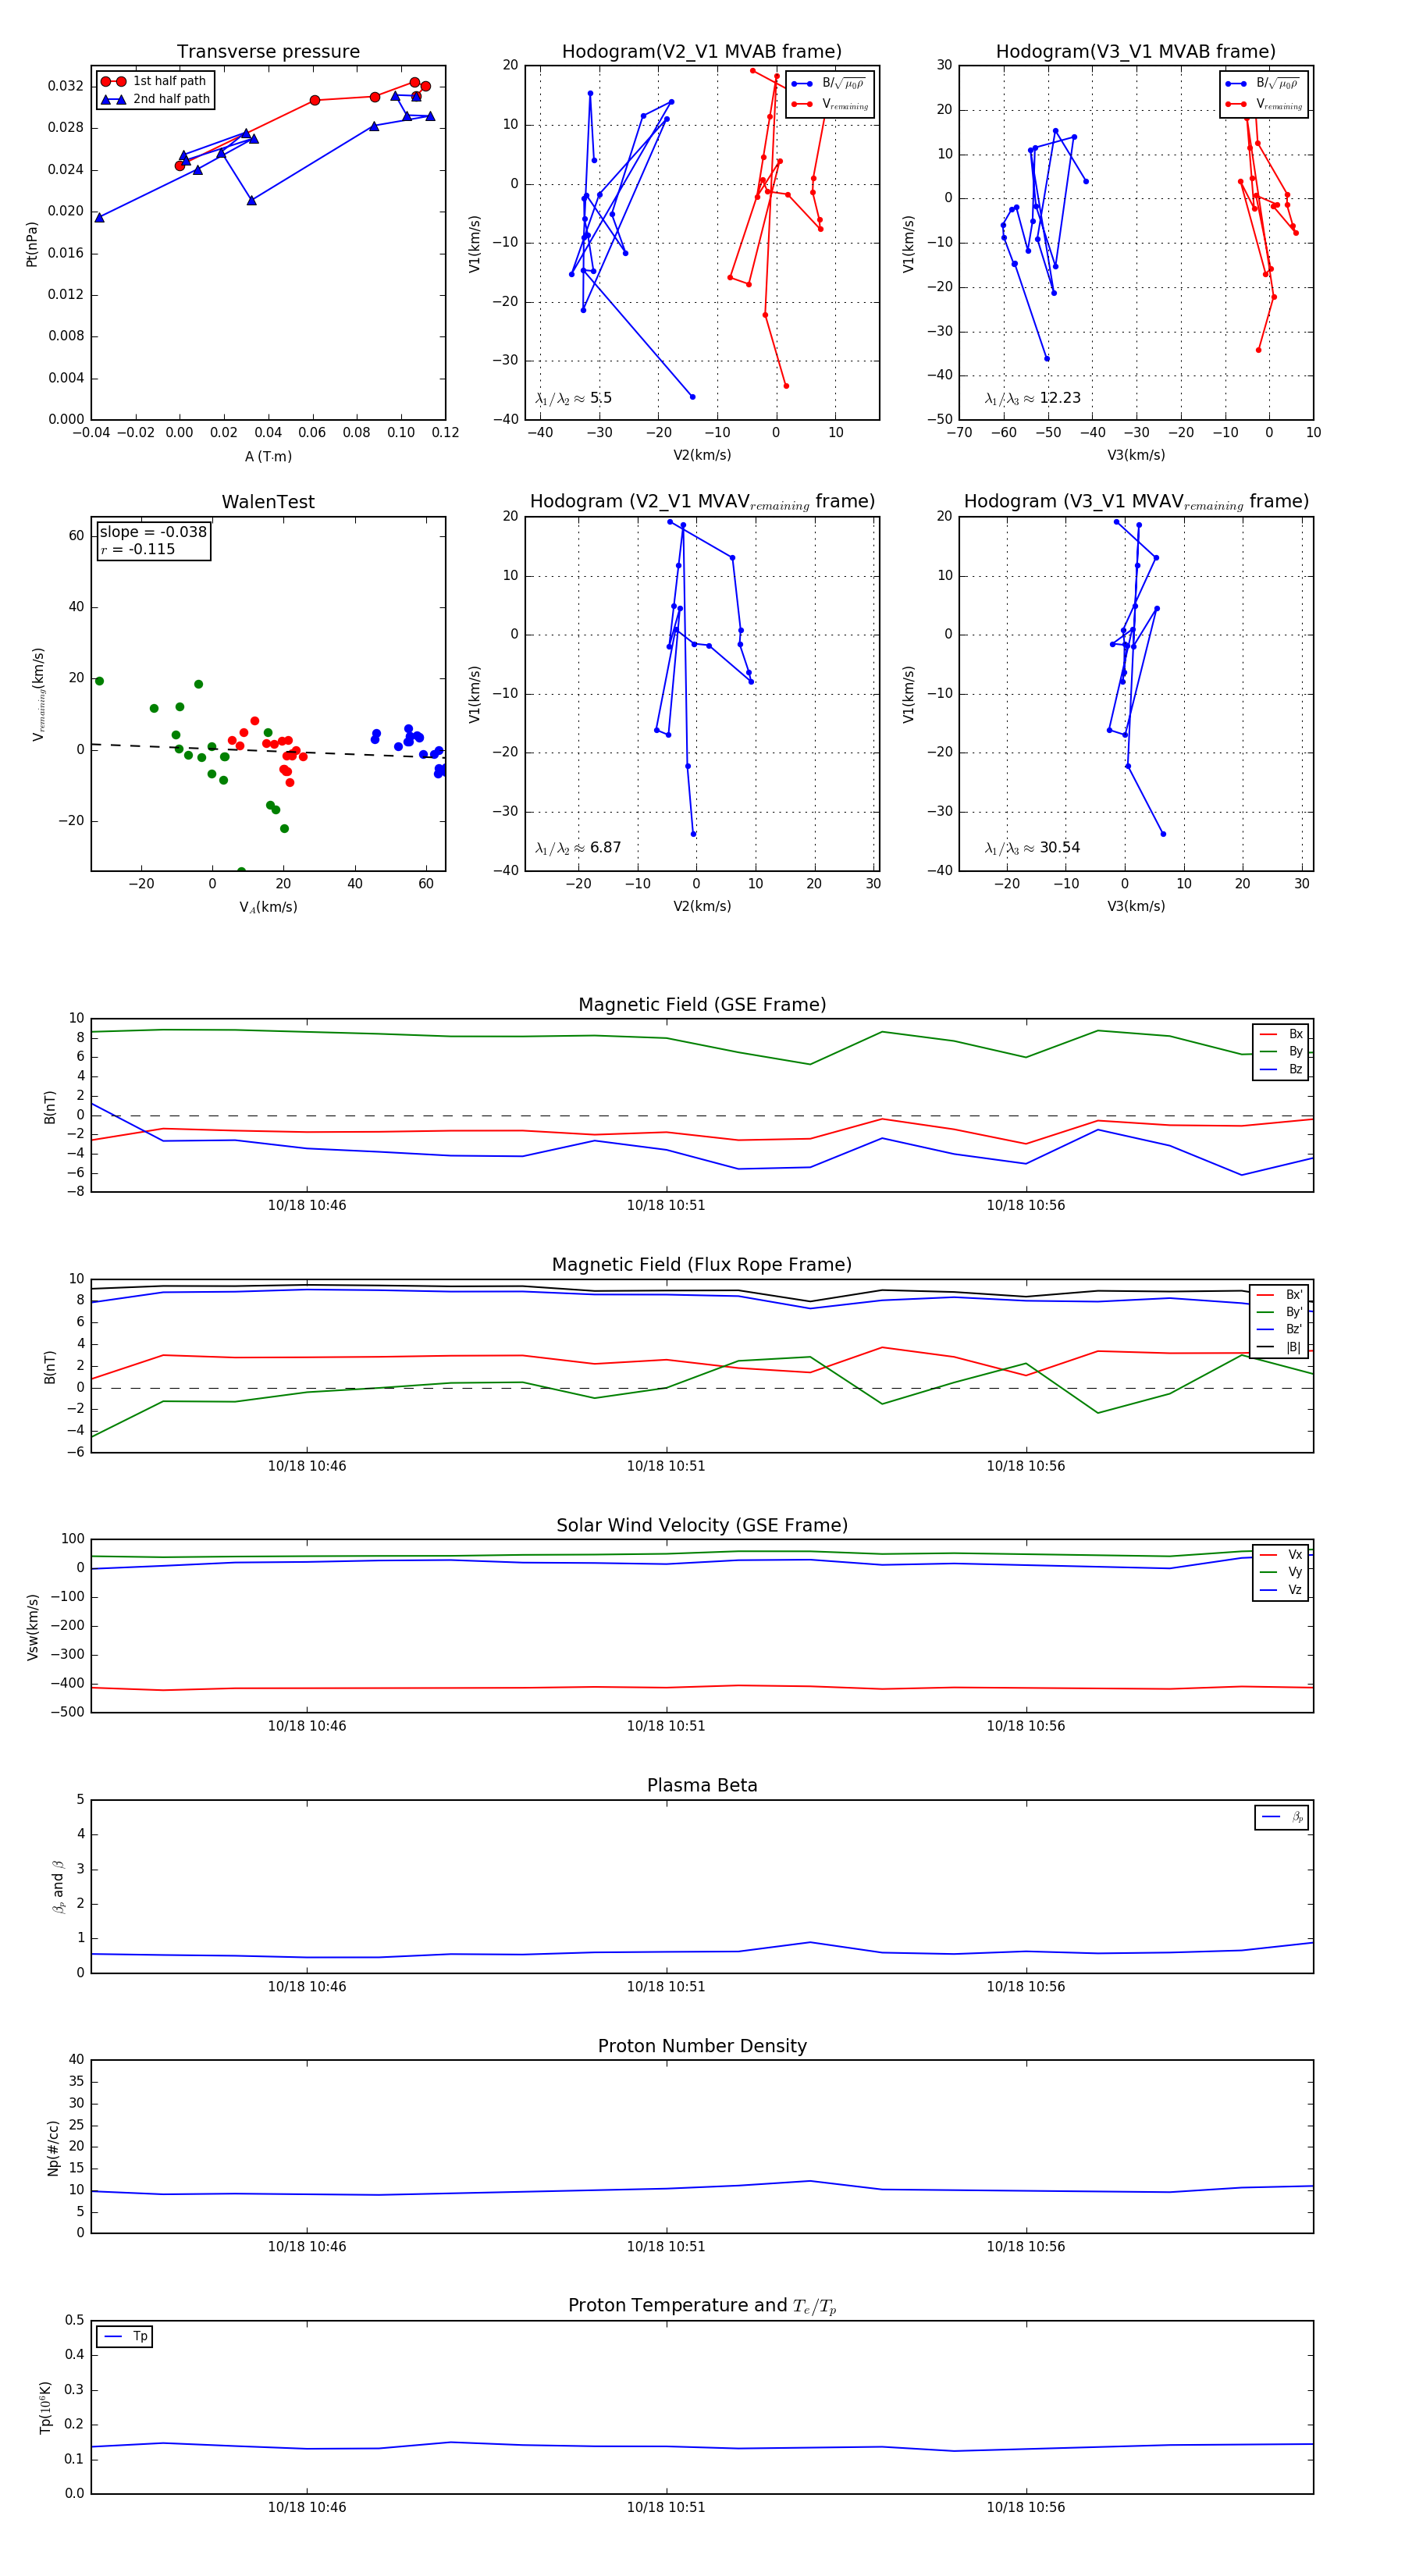
Task: Select the βp legend entry in Plasma Beta plot
Action: click(1282, 1817)
